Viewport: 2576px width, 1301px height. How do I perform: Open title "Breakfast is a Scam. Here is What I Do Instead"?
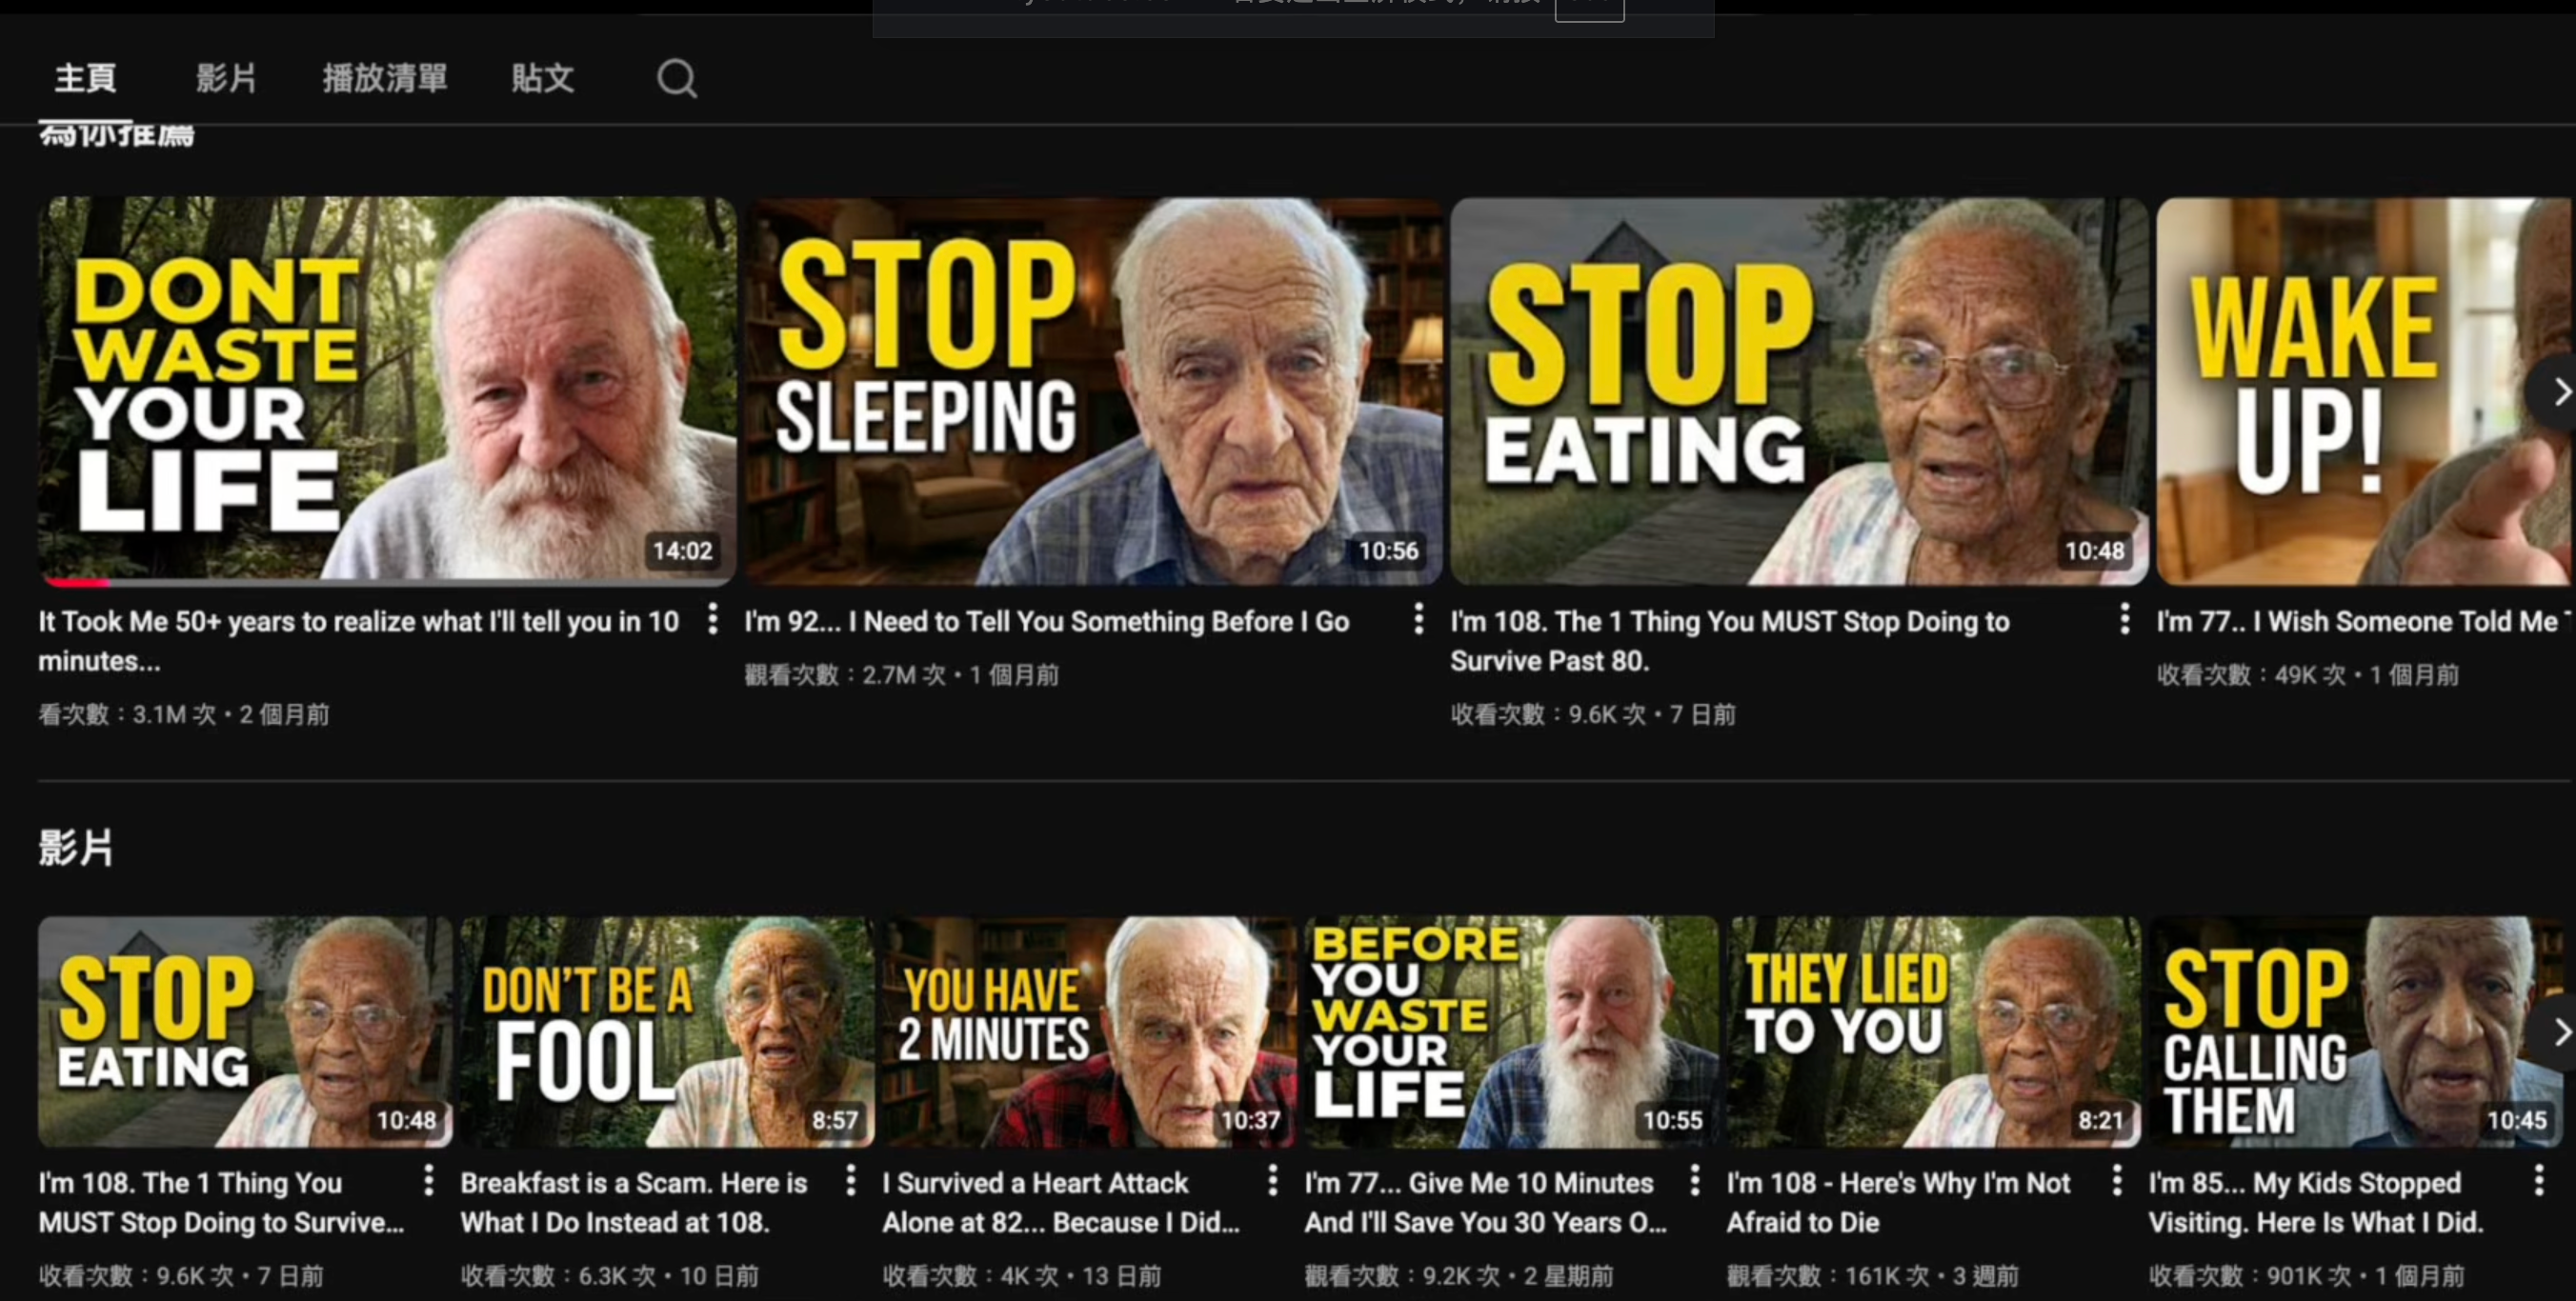(x=634, y=1202)
